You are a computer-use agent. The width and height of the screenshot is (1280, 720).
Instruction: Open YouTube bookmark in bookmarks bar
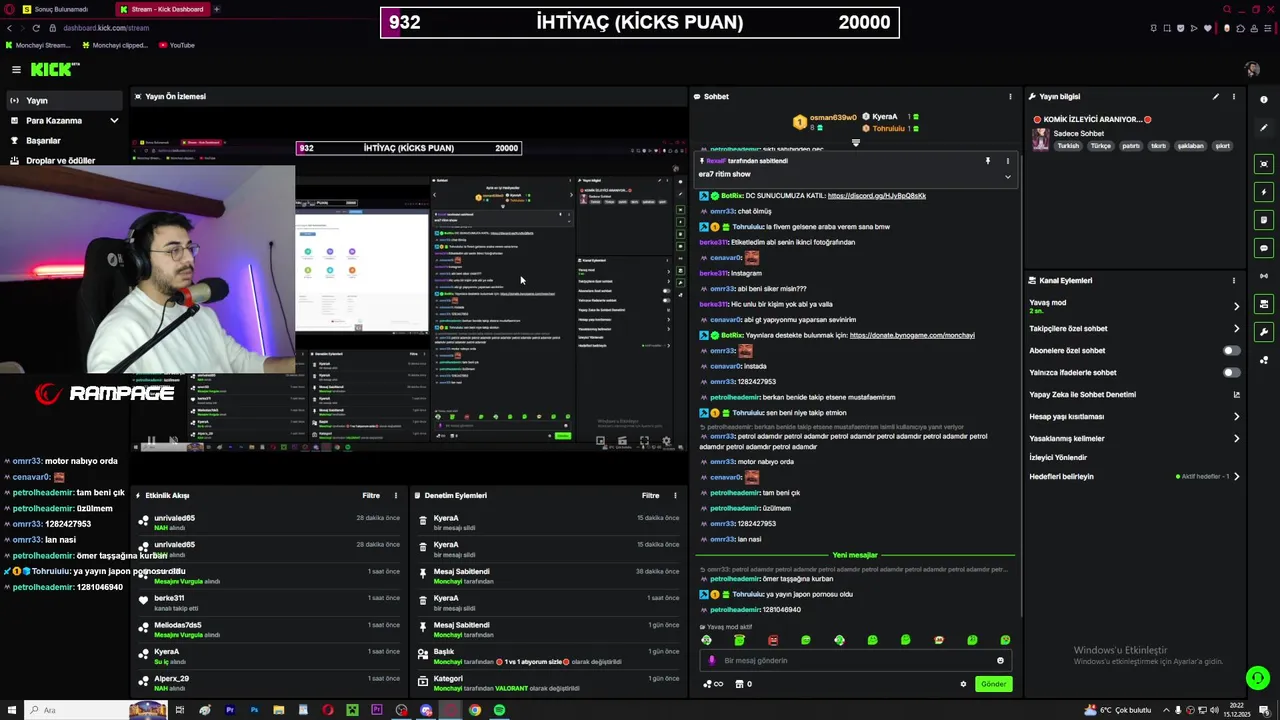point(176,45)
